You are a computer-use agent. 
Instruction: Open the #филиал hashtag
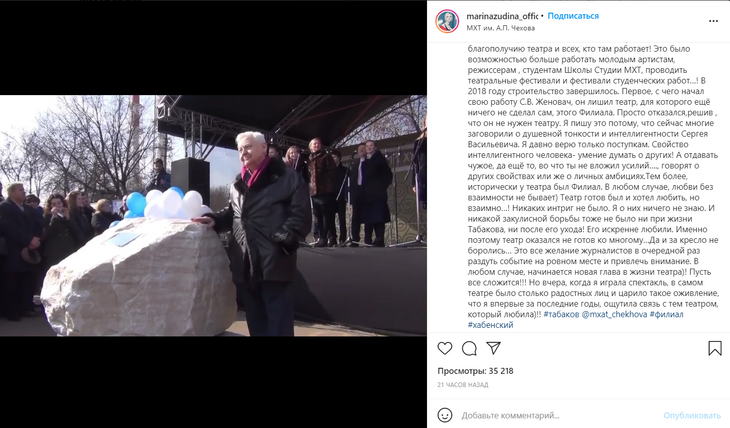pos(666,314)
